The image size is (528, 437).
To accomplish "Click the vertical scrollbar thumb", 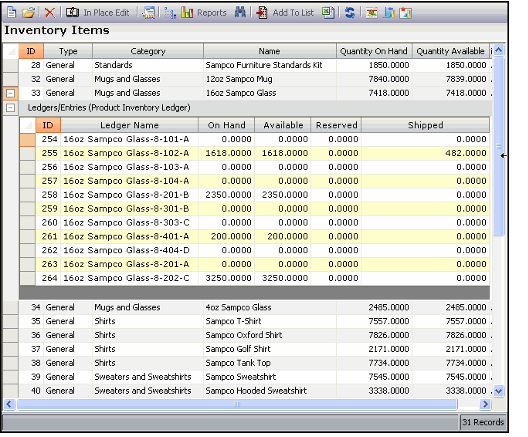I will click(x=498, y=146).
